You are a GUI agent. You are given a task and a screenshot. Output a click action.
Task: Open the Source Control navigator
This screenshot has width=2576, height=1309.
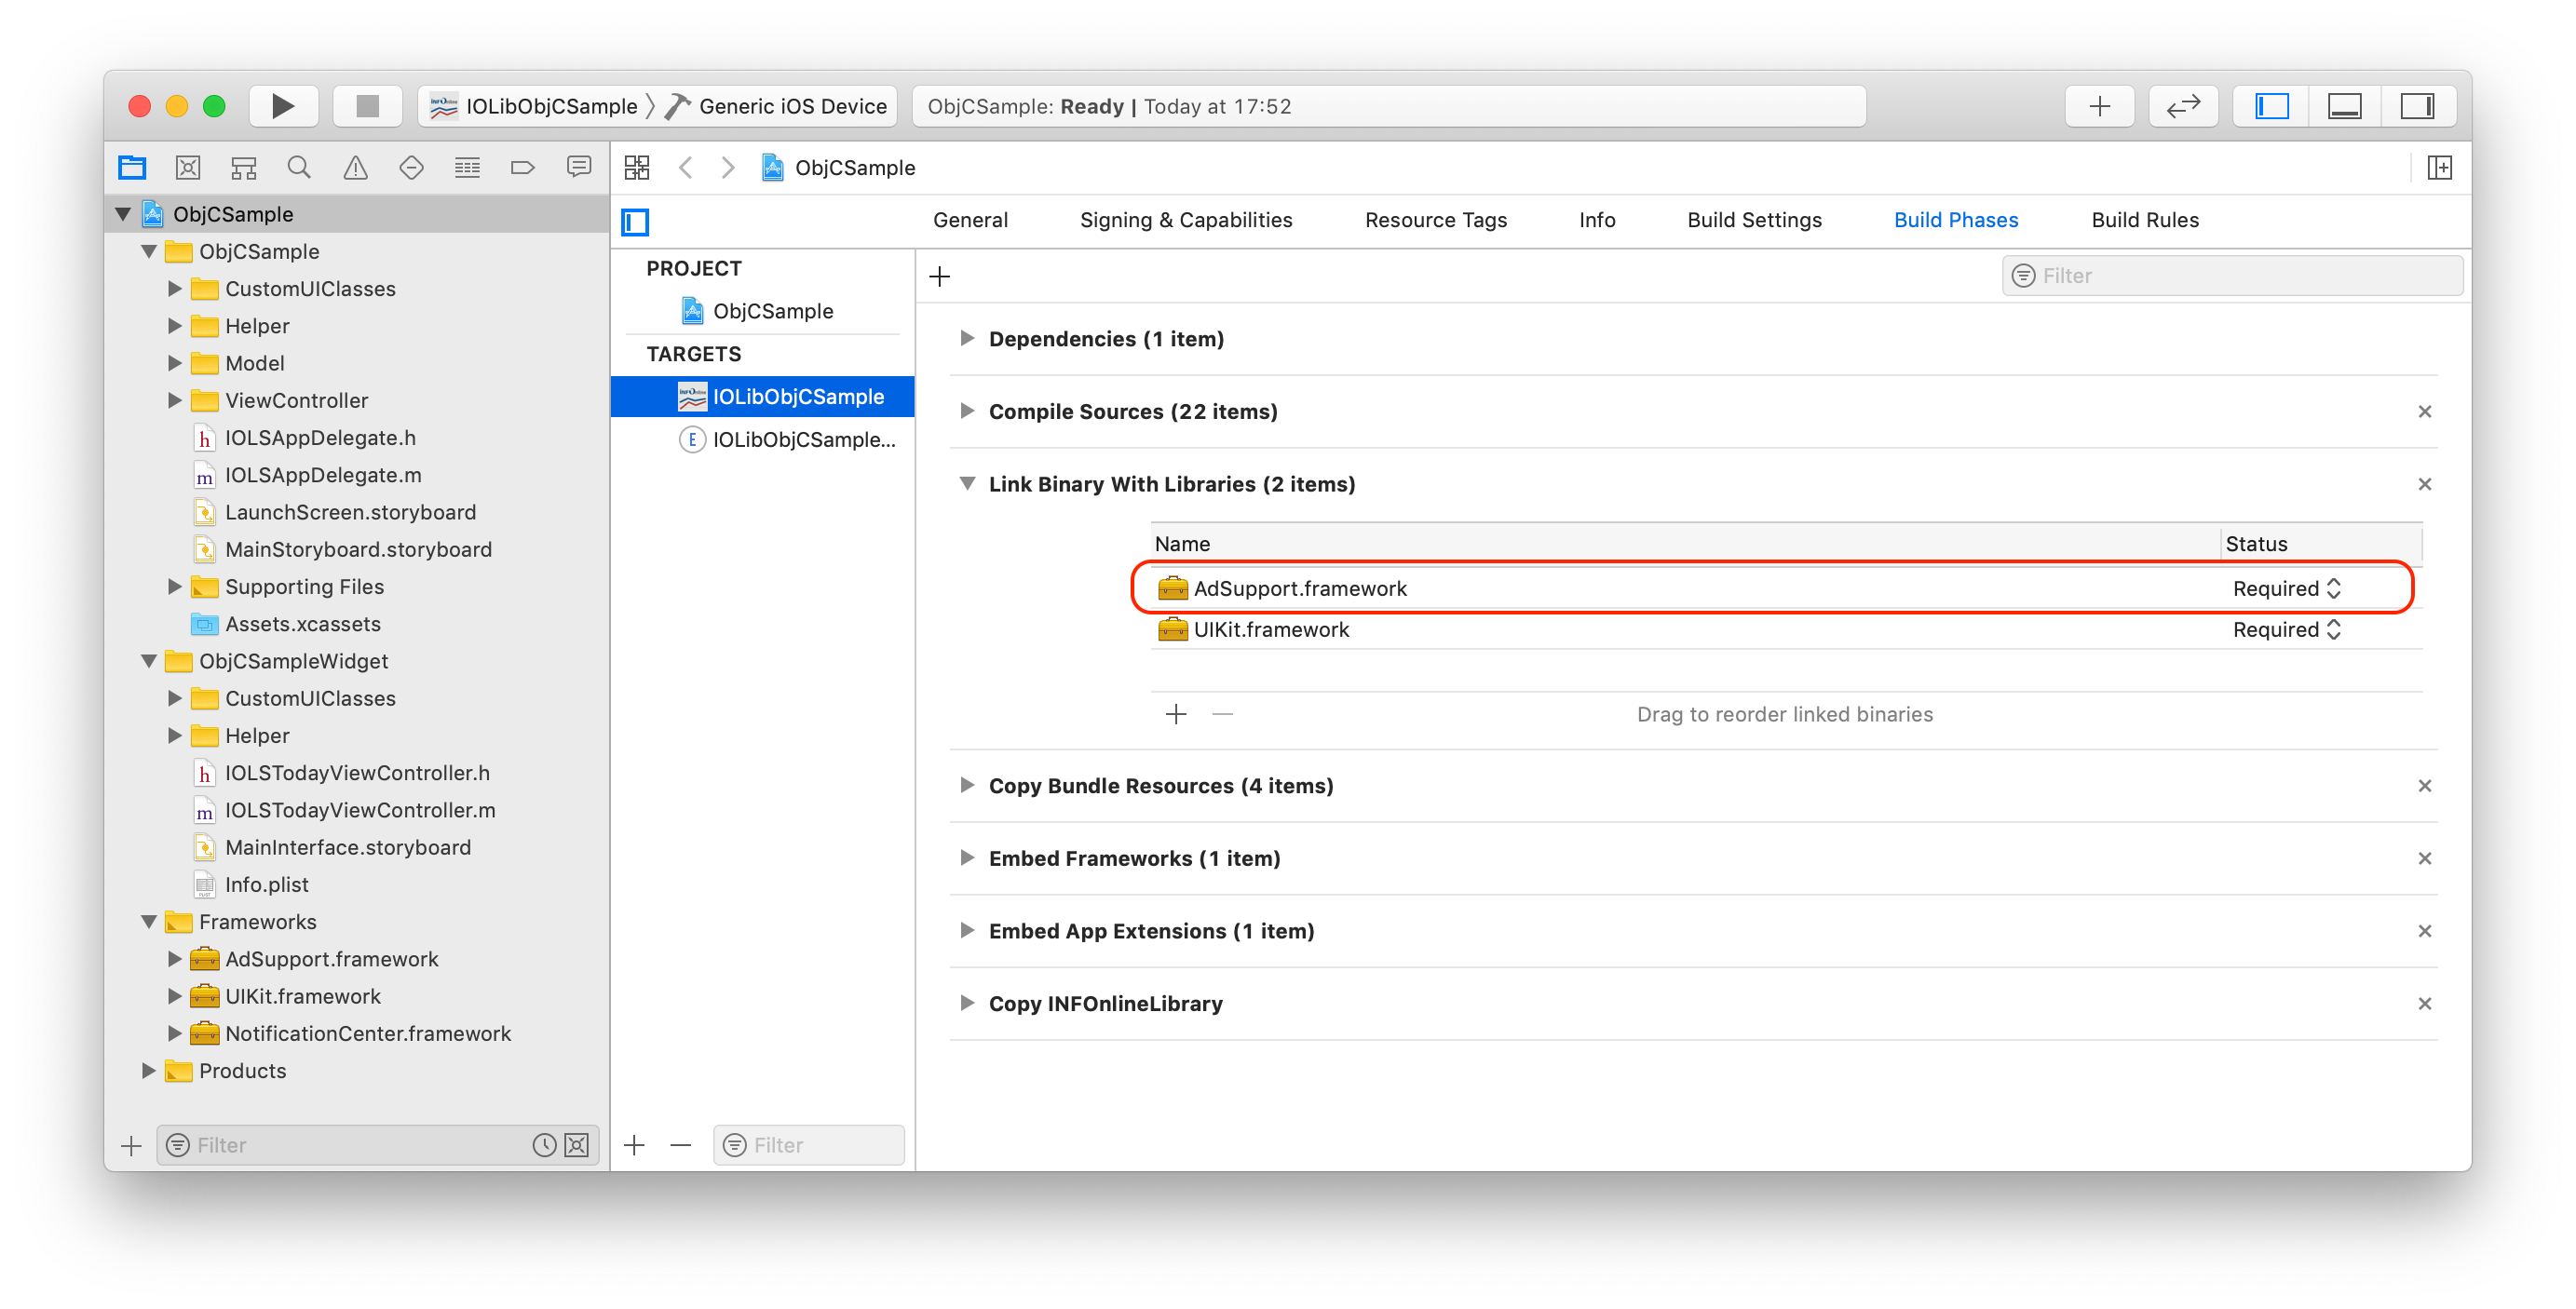188,167
